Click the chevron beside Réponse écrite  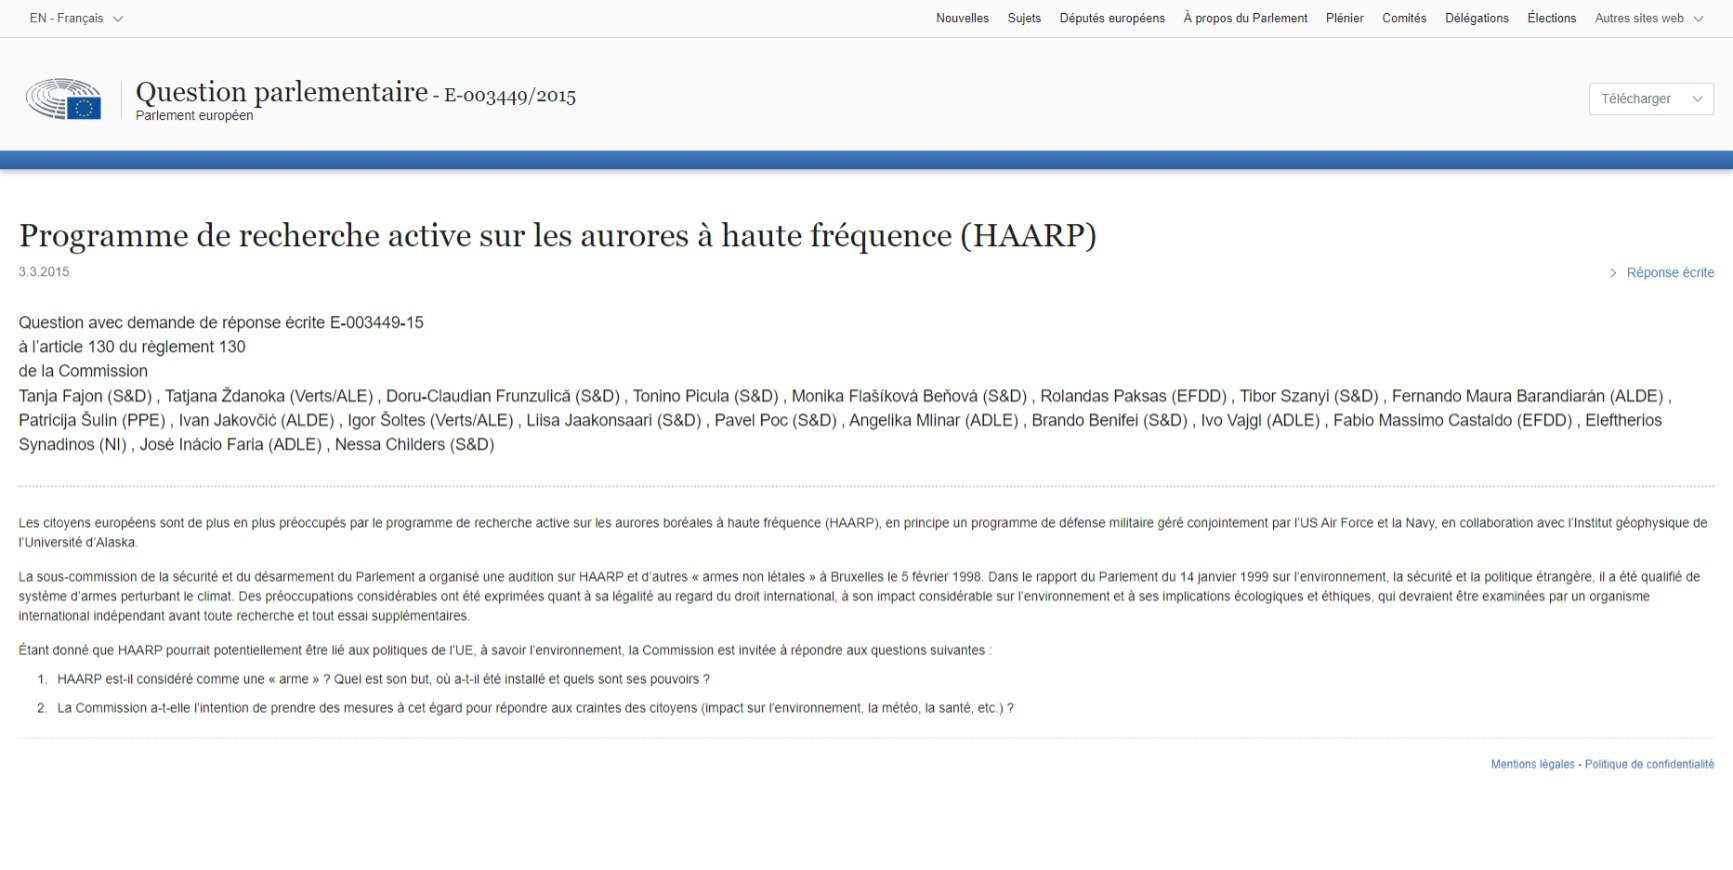pos(1613,273)
